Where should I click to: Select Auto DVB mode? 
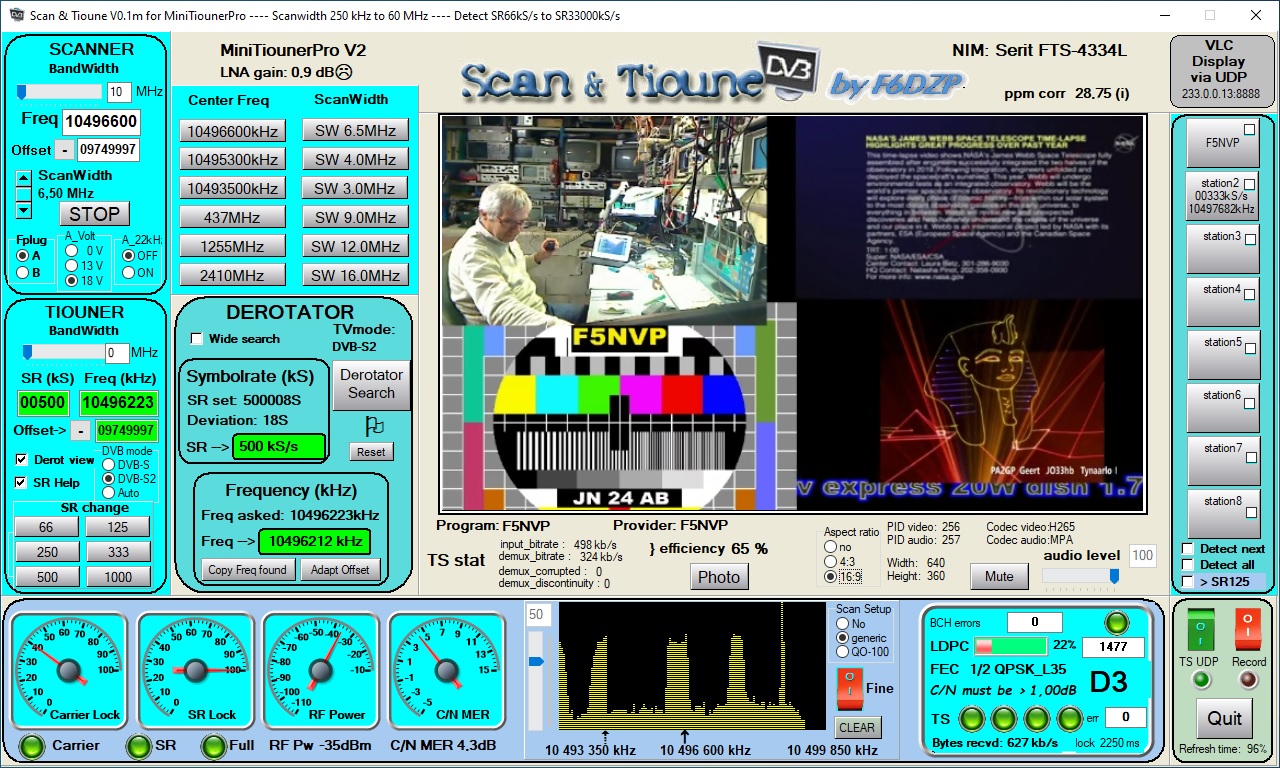pos(109,493)
